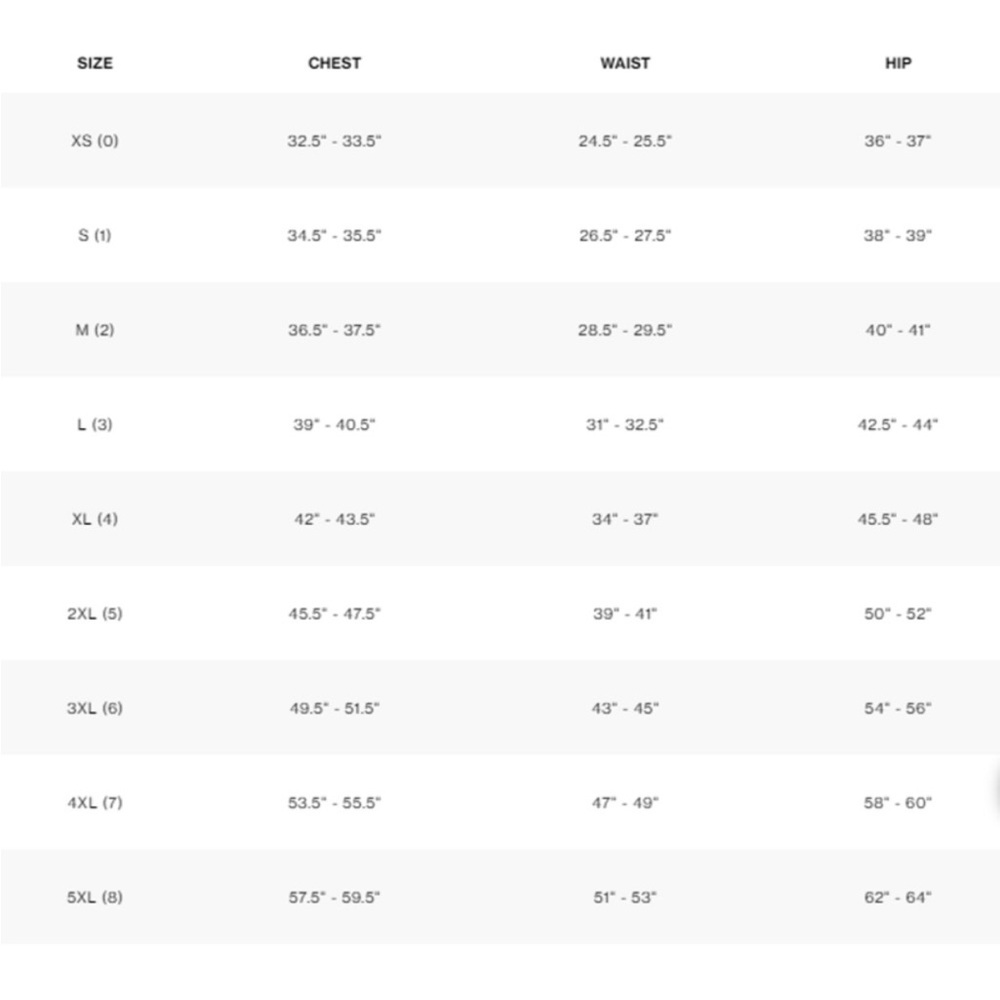
Task: Select the M (2) size label
Action: 95,330
